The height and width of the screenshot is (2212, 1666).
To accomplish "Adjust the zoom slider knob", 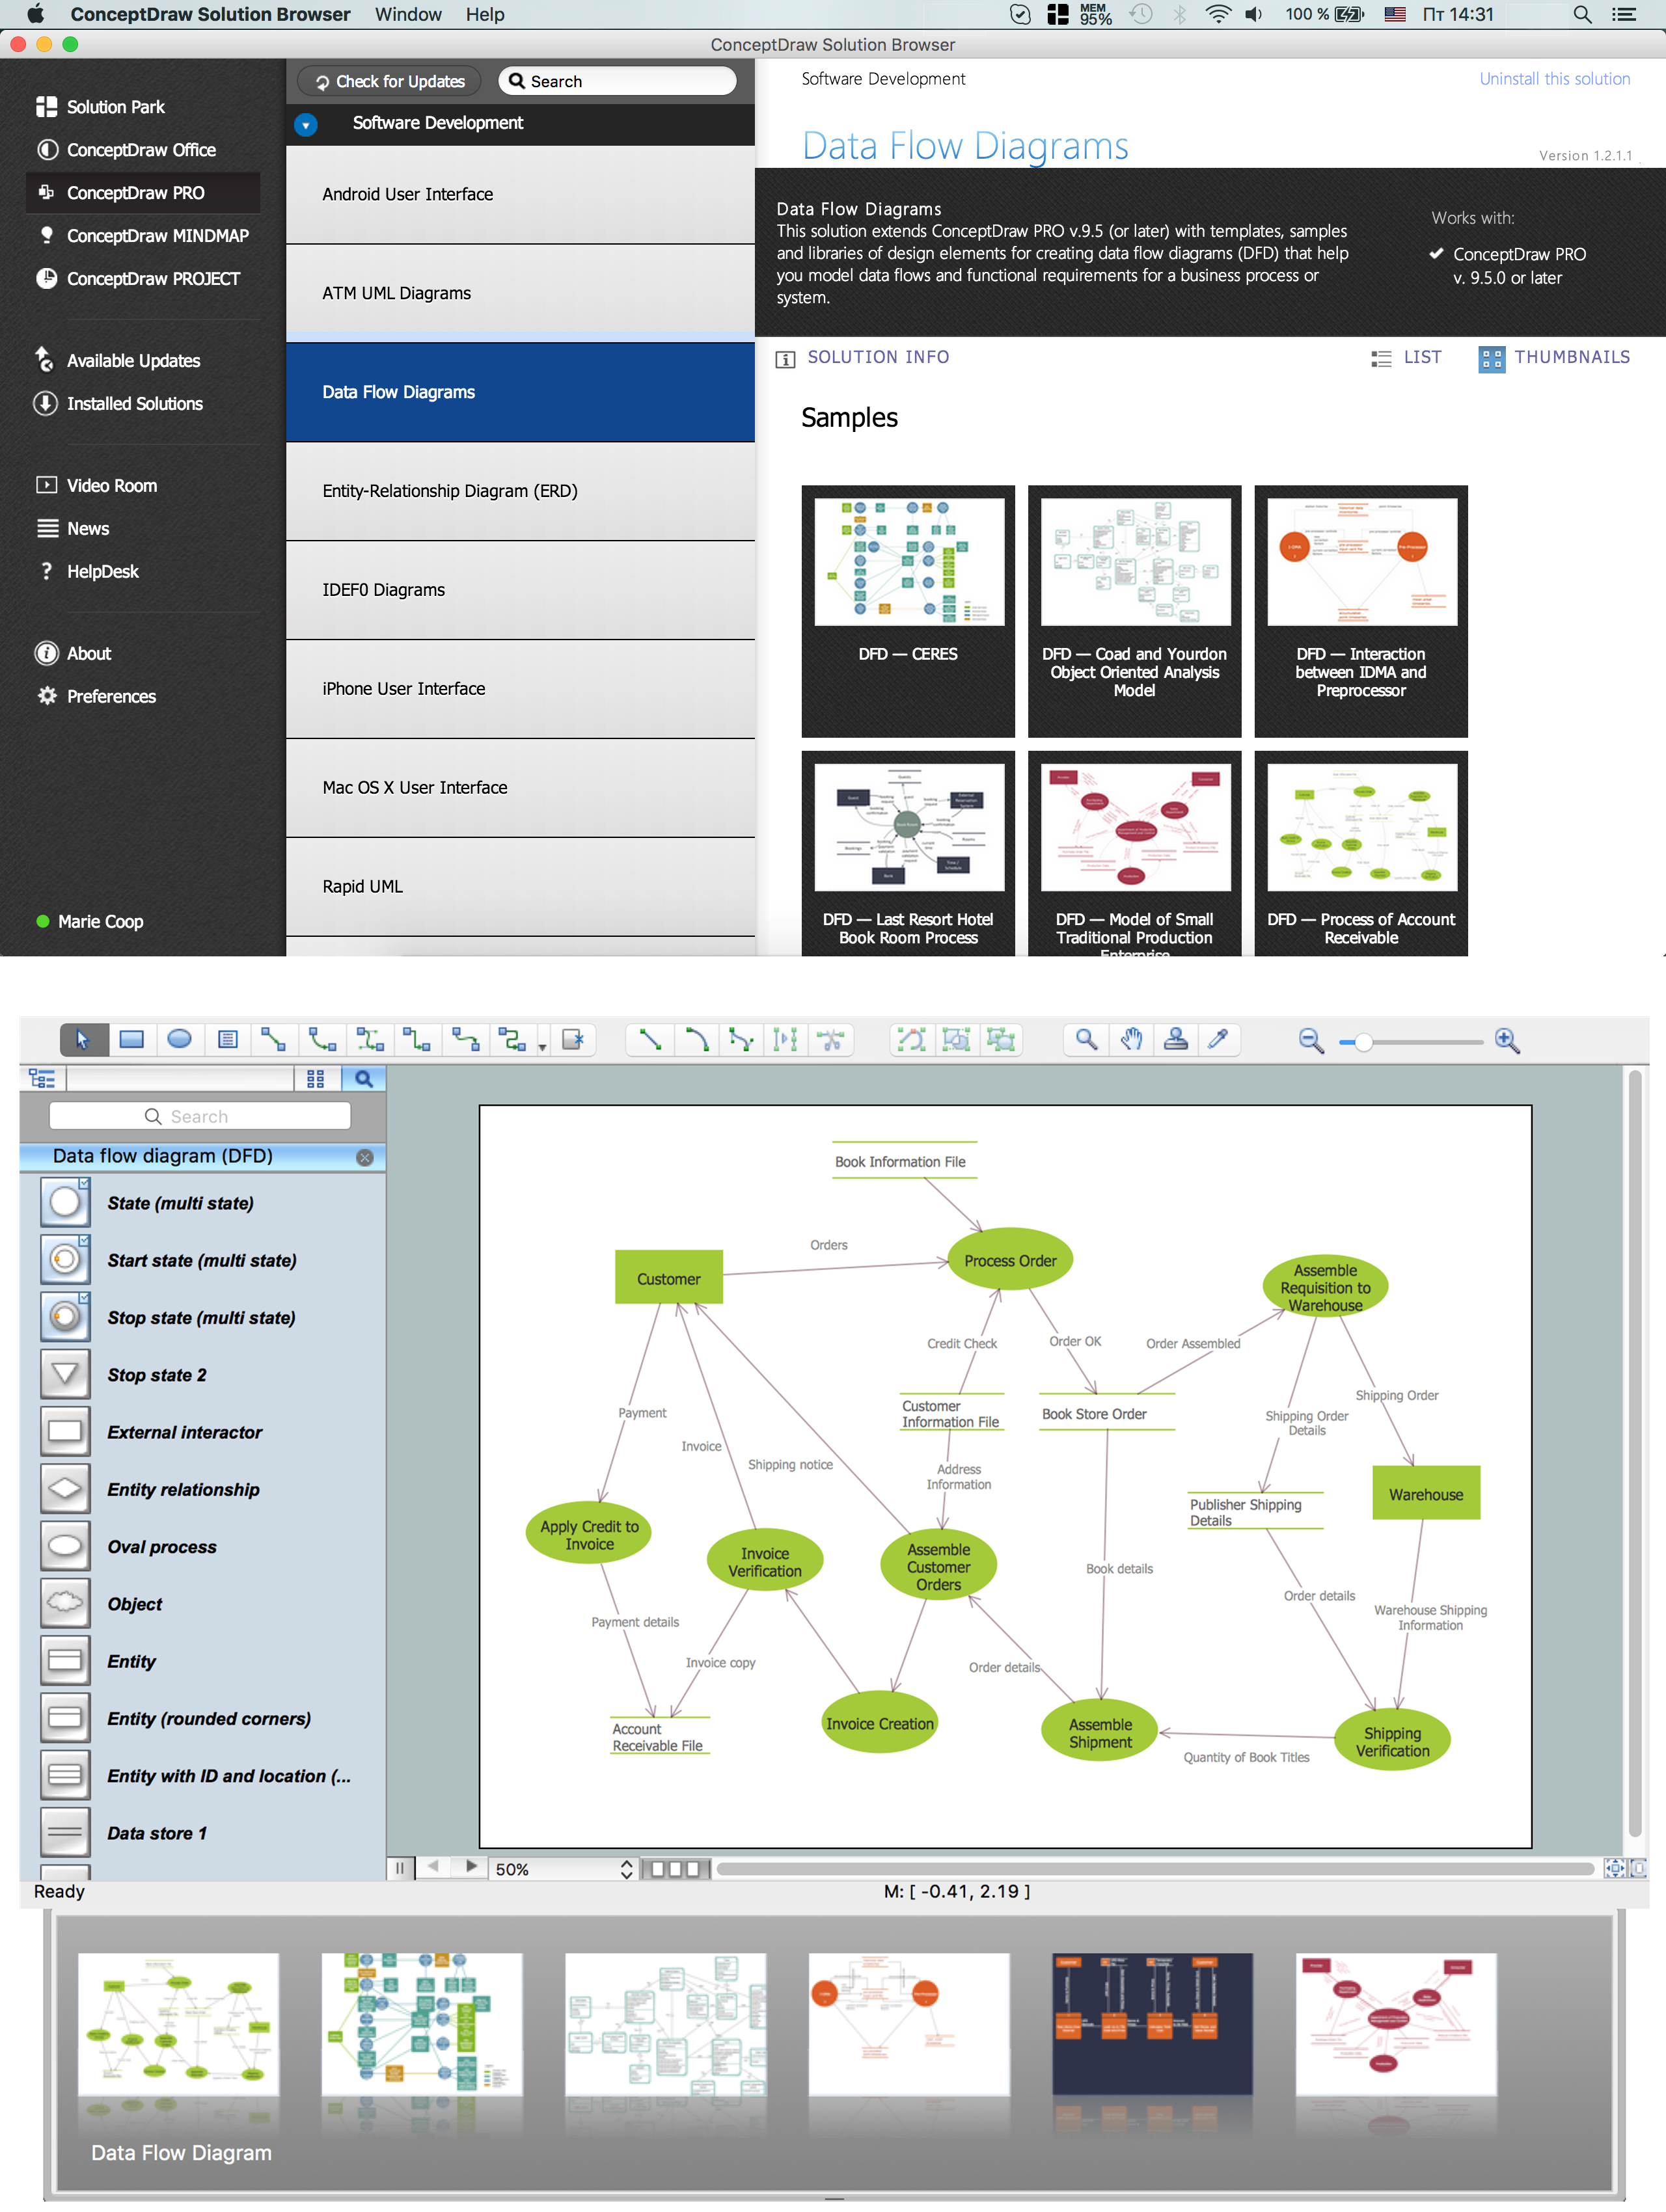I will [1364, 1042].
